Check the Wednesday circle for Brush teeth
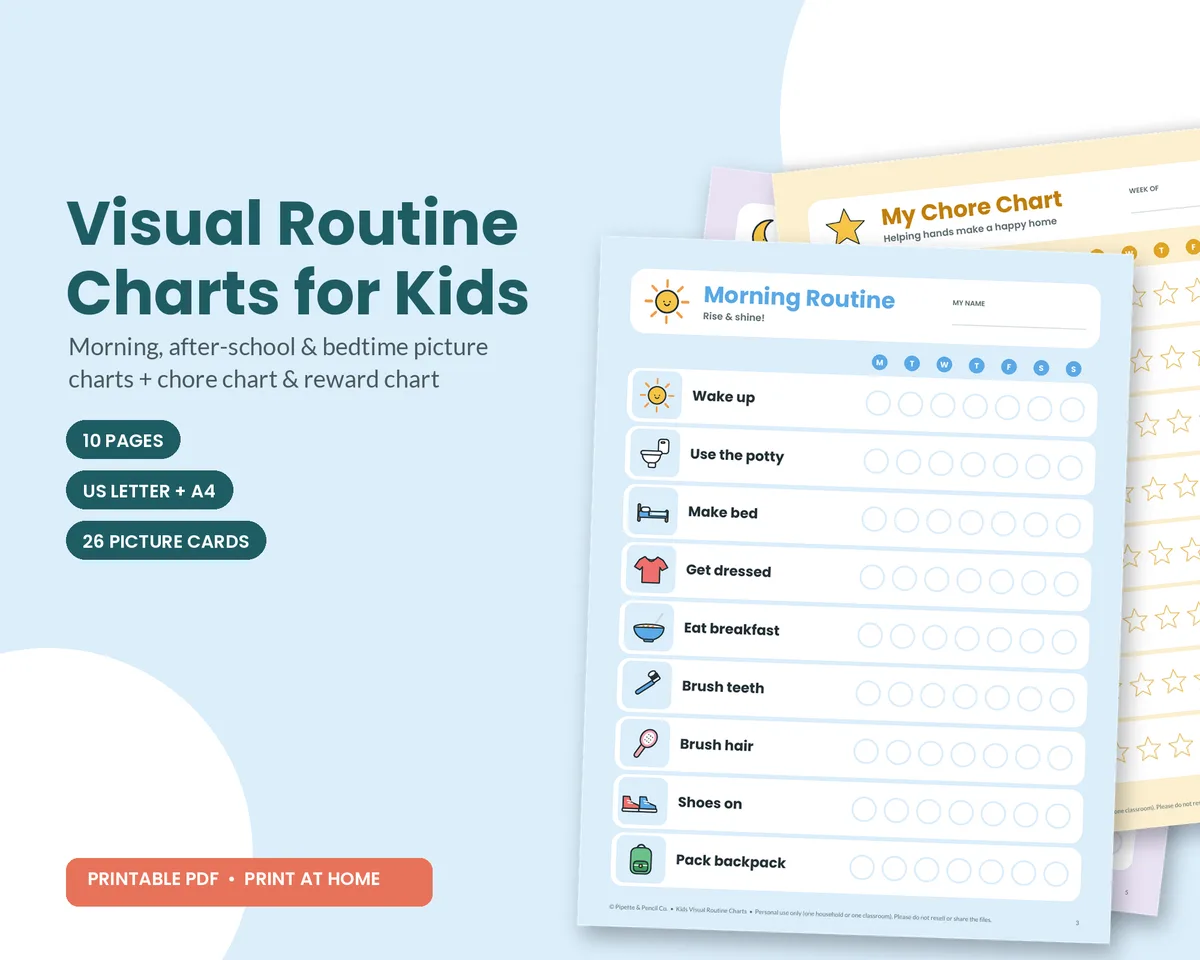Image resolution: width=1200 pixels, height=960 pixels. pos(932,695)
